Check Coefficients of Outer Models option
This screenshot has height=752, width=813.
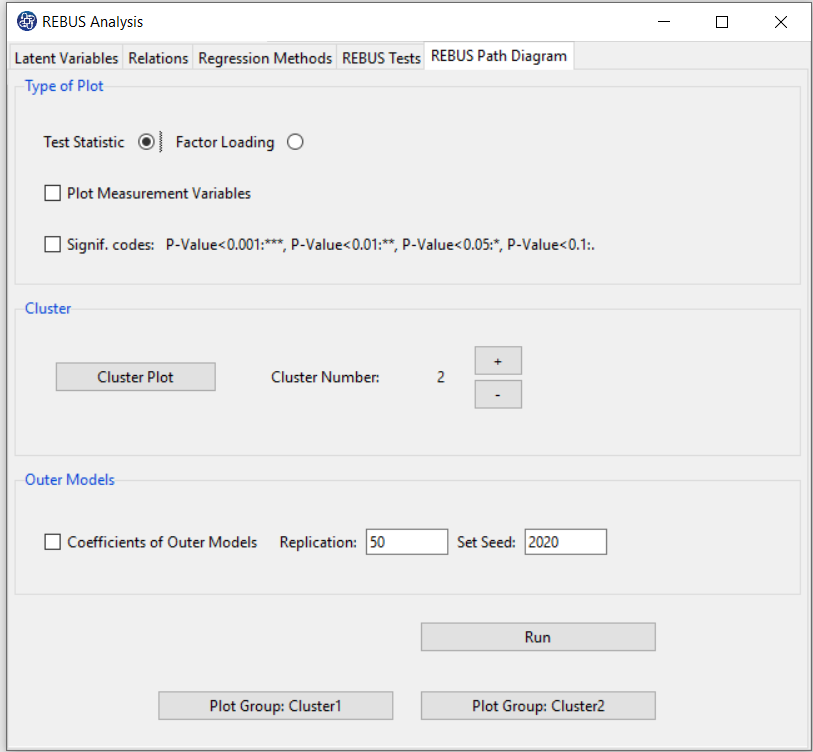click(x=53, y=542)
